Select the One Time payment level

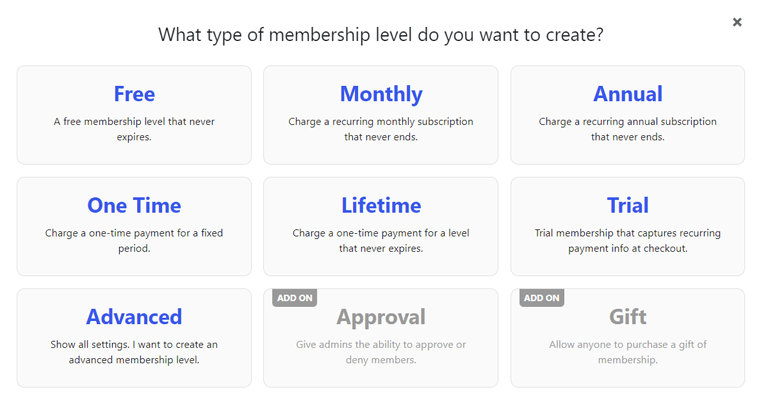click(x=134, y=206)
